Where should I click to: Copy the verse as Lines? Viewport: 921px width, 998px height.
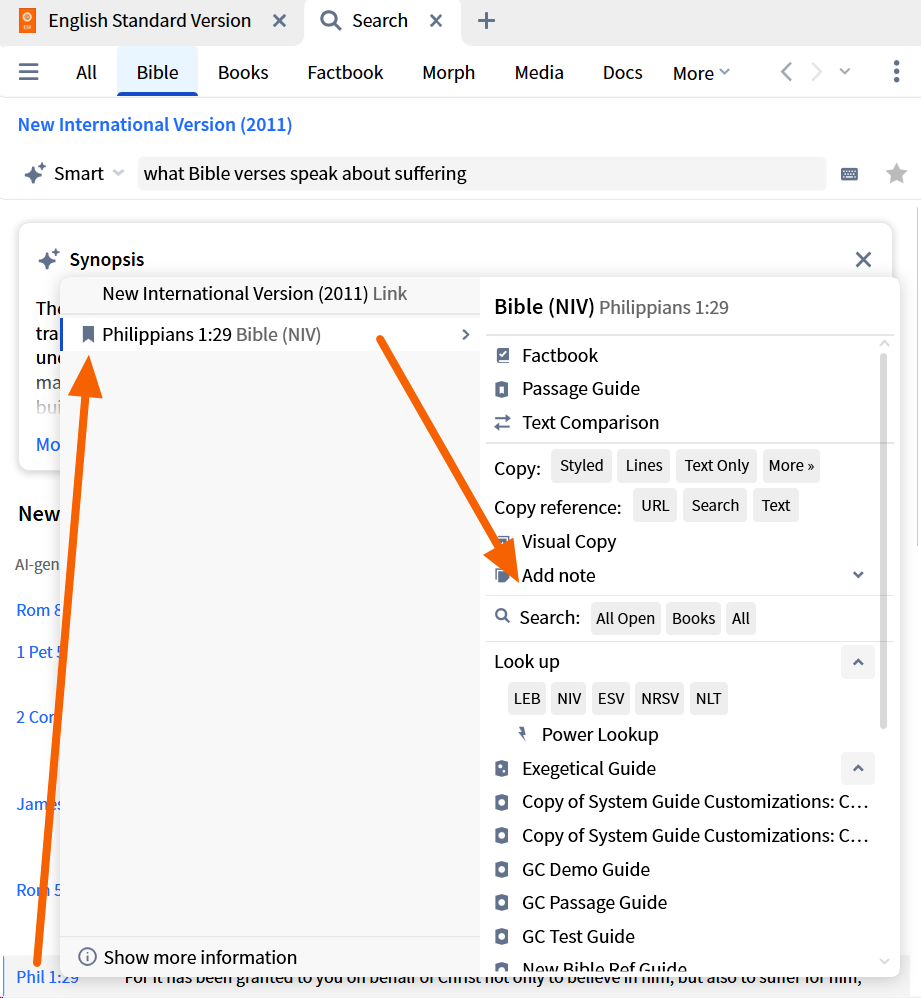644,466
